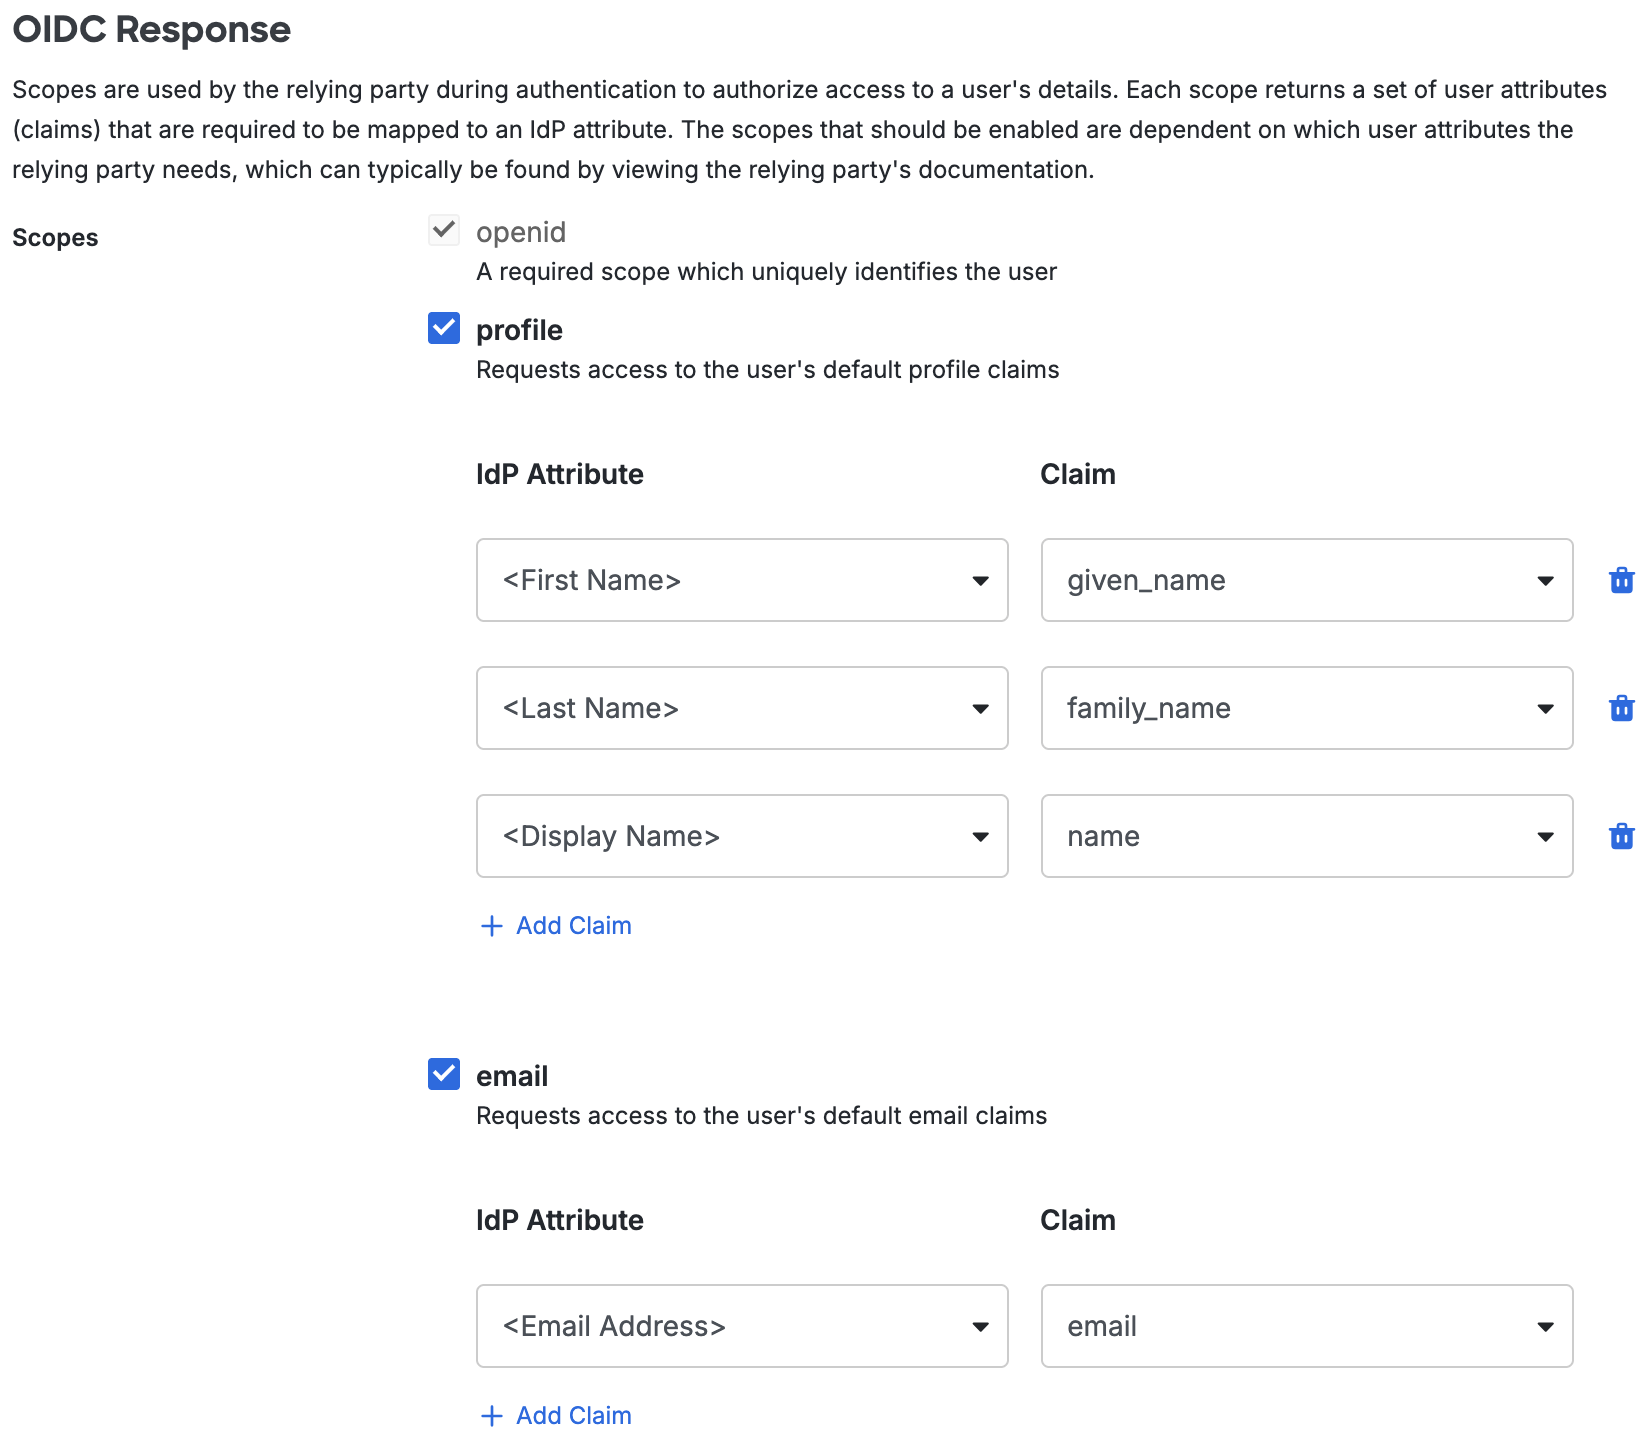Disable the profile scope
1650x1442 pixels.
click(x=443, y=329)
